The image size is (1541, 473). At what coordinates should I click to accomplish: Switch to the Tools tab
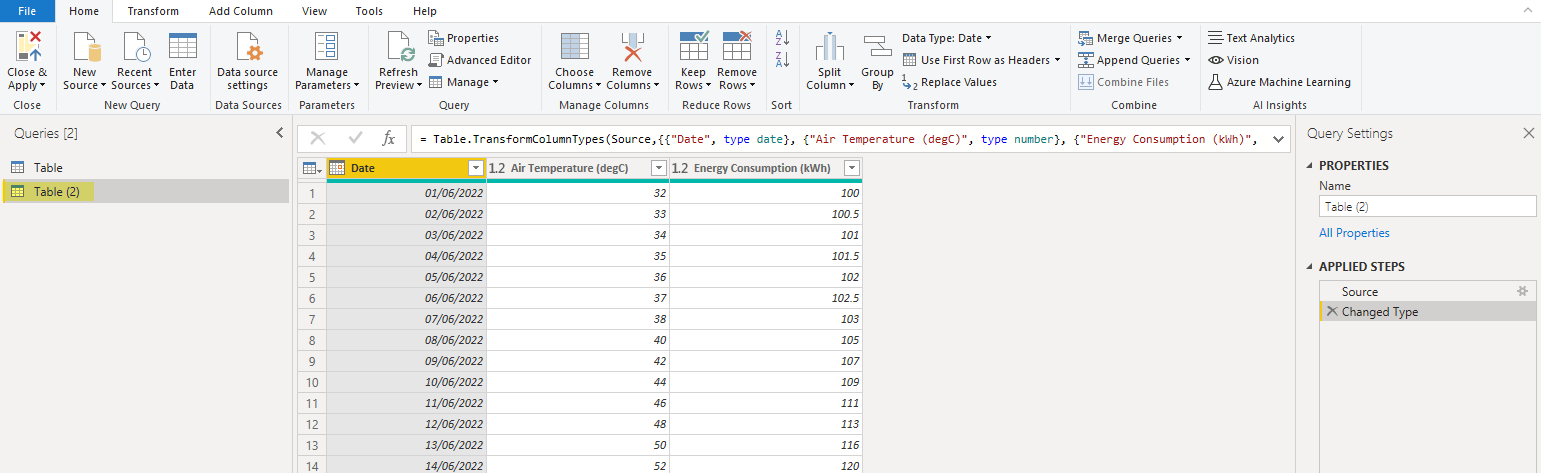click(x=369, y=11)
